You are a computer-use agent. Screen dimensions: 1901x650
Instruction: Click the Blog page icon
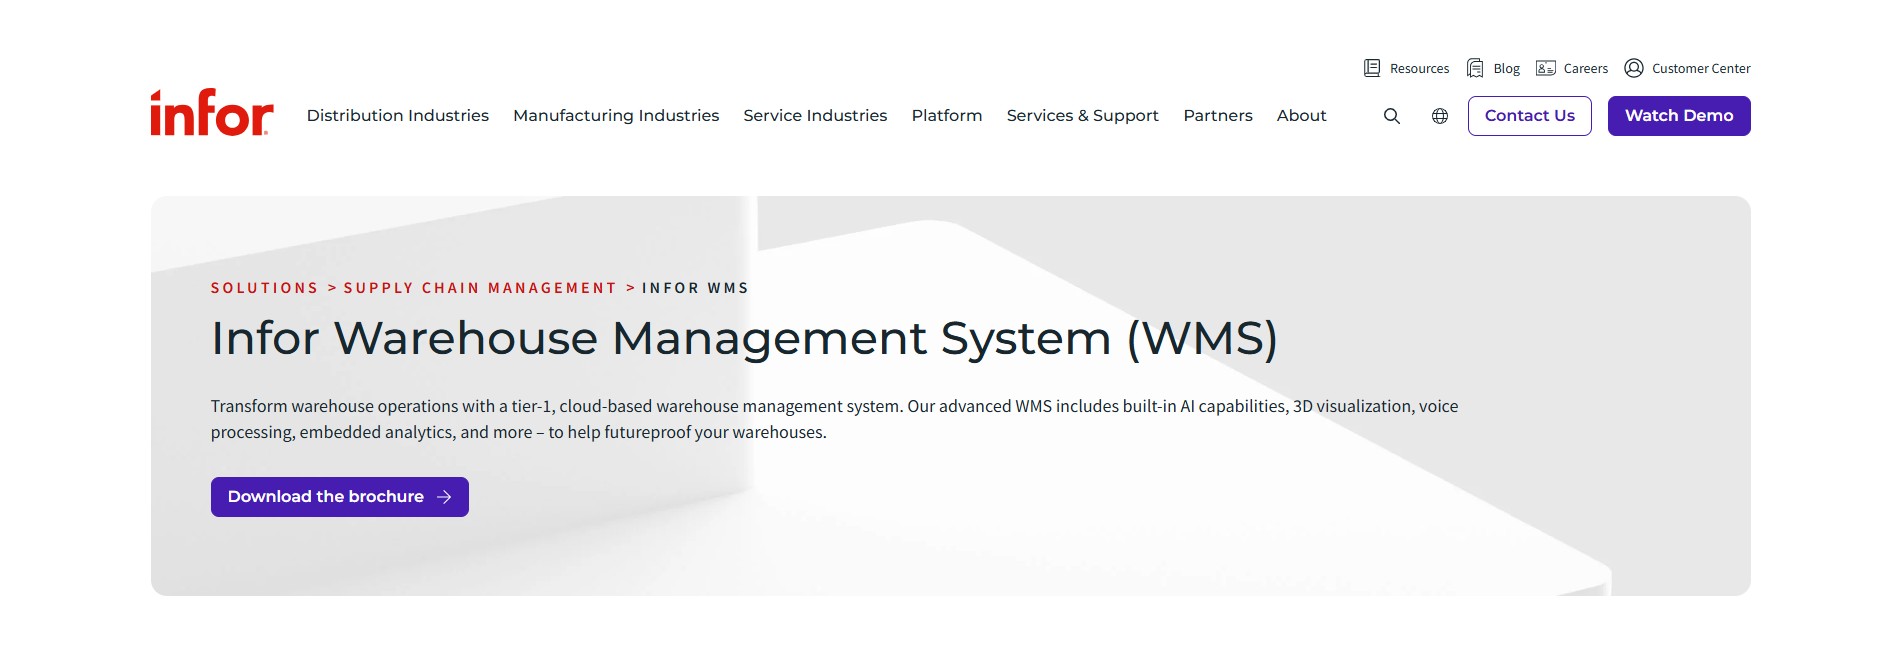(x=1475, y=68)
